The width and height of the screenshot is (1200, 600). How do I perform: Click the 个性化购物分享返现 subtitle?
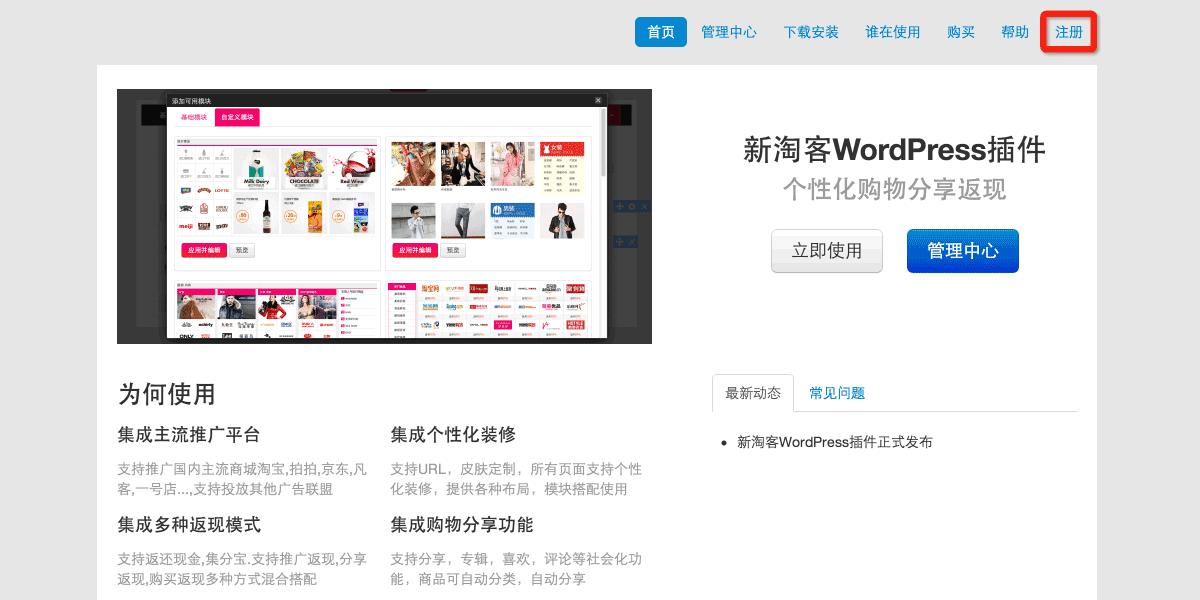[895, 189]
